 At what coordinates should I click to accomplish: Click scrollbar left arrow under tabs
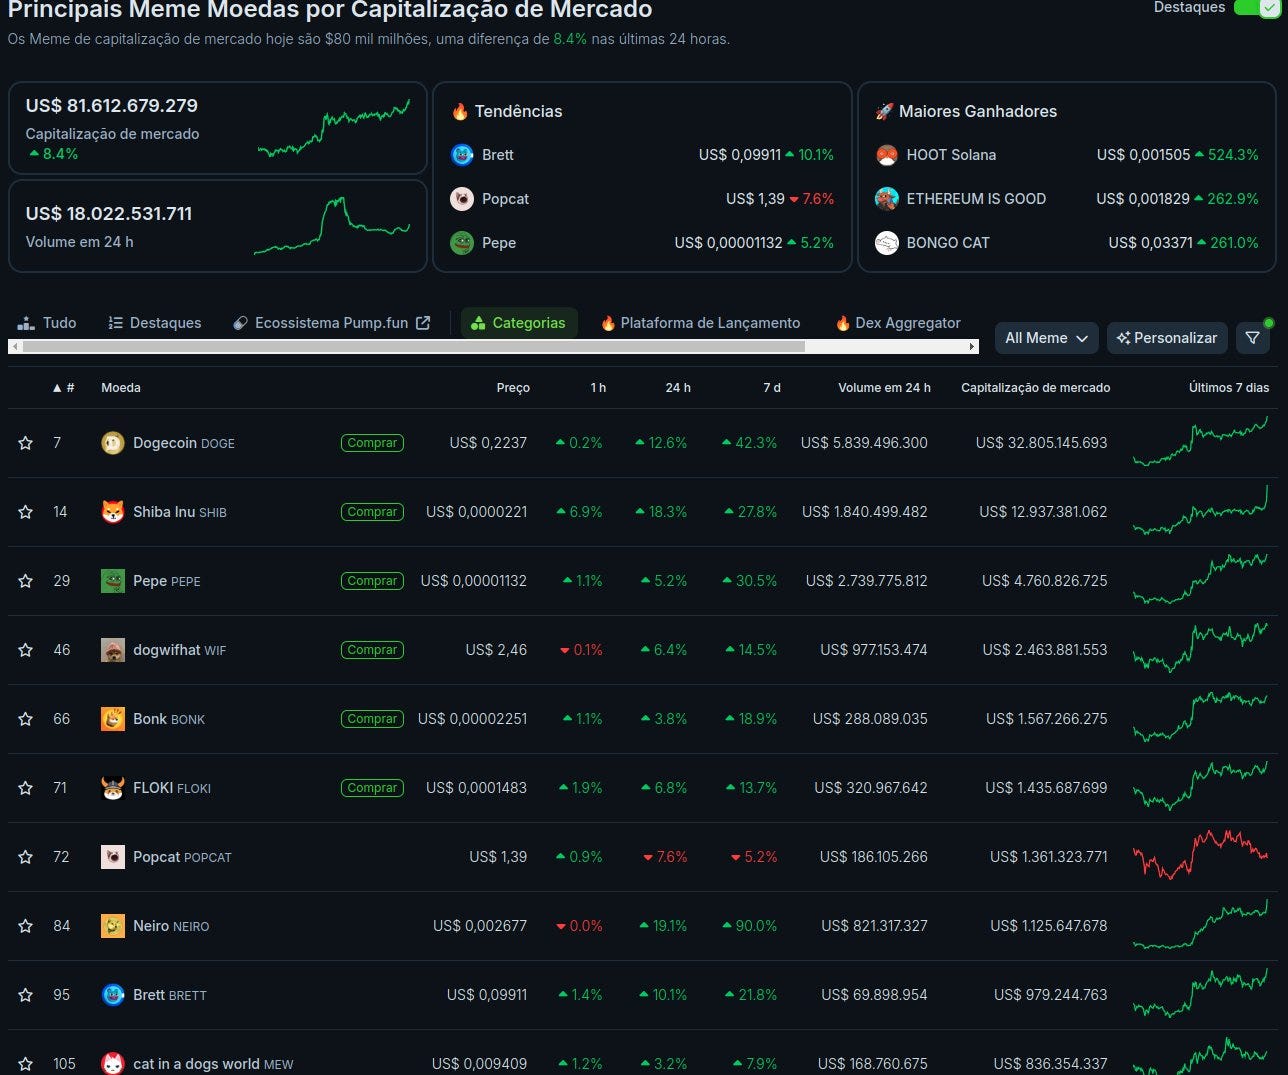[x=14, y=347]
